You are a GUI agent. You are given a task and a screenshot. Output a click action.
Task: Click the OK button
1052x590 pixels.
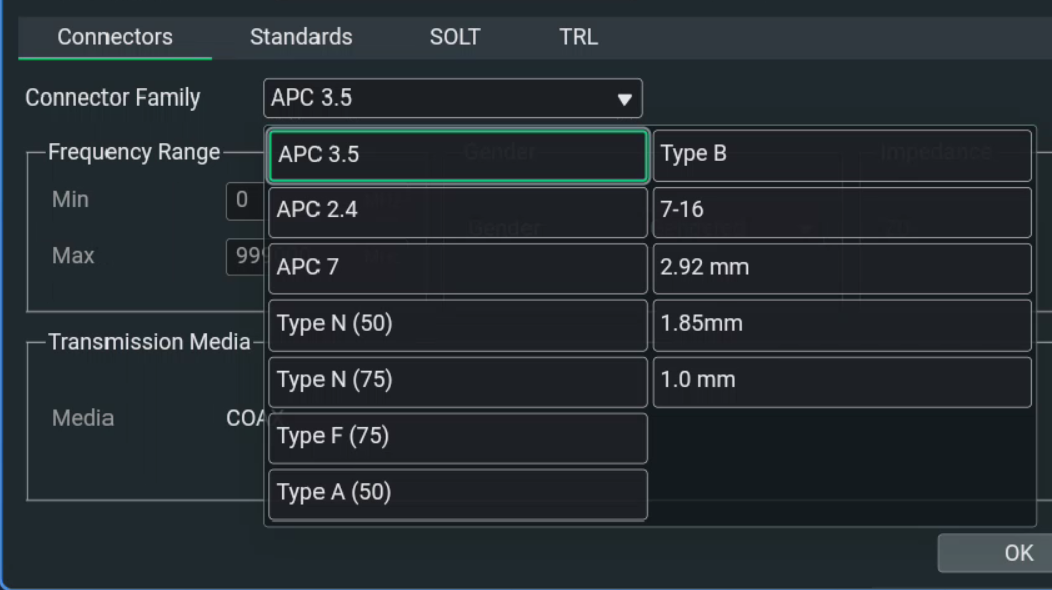coord(995,553)
